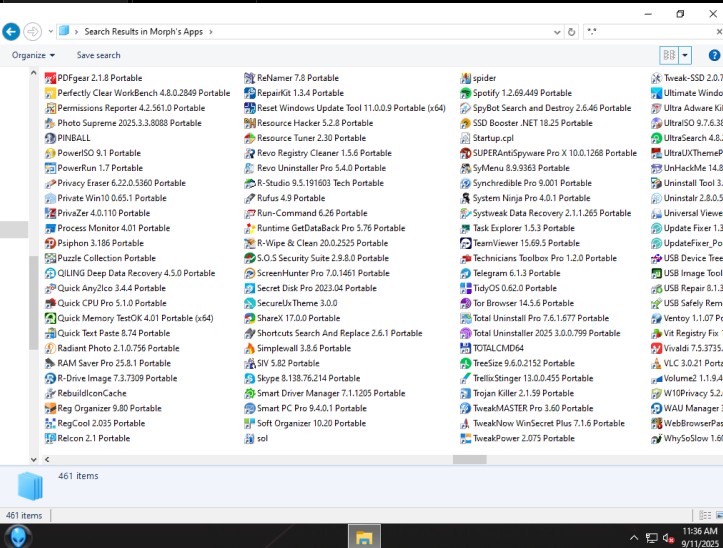Screen dimensions: 723x548
Task: Click the RAM Saver Pro 25.8.1 icon
Action: 50,363
